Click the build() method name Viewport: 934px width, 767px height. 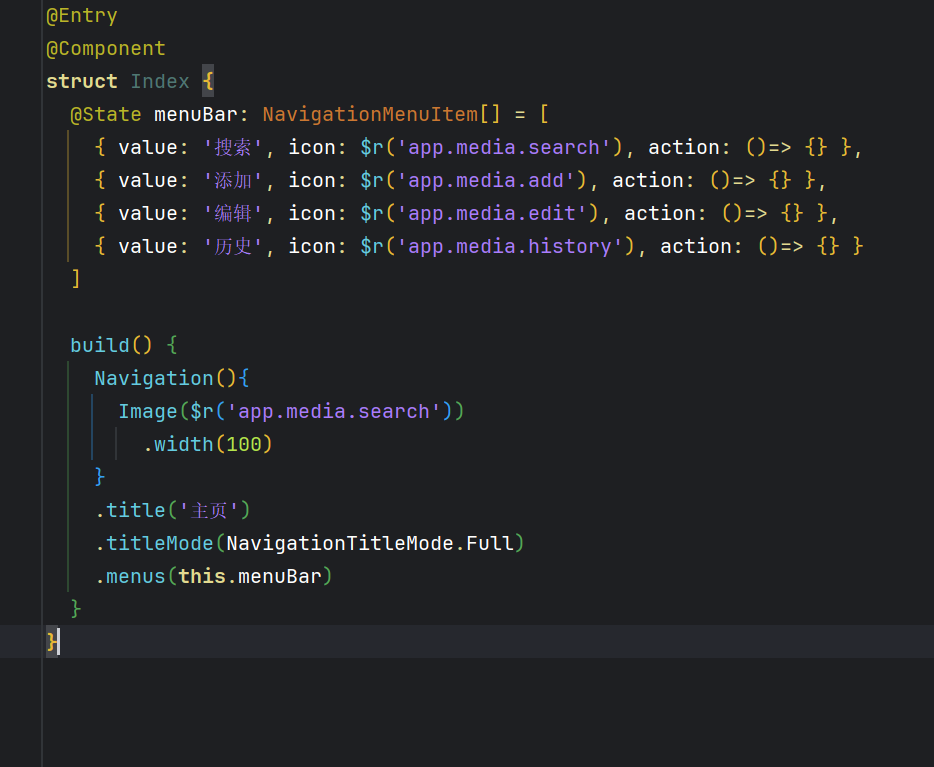coord(100,345)
